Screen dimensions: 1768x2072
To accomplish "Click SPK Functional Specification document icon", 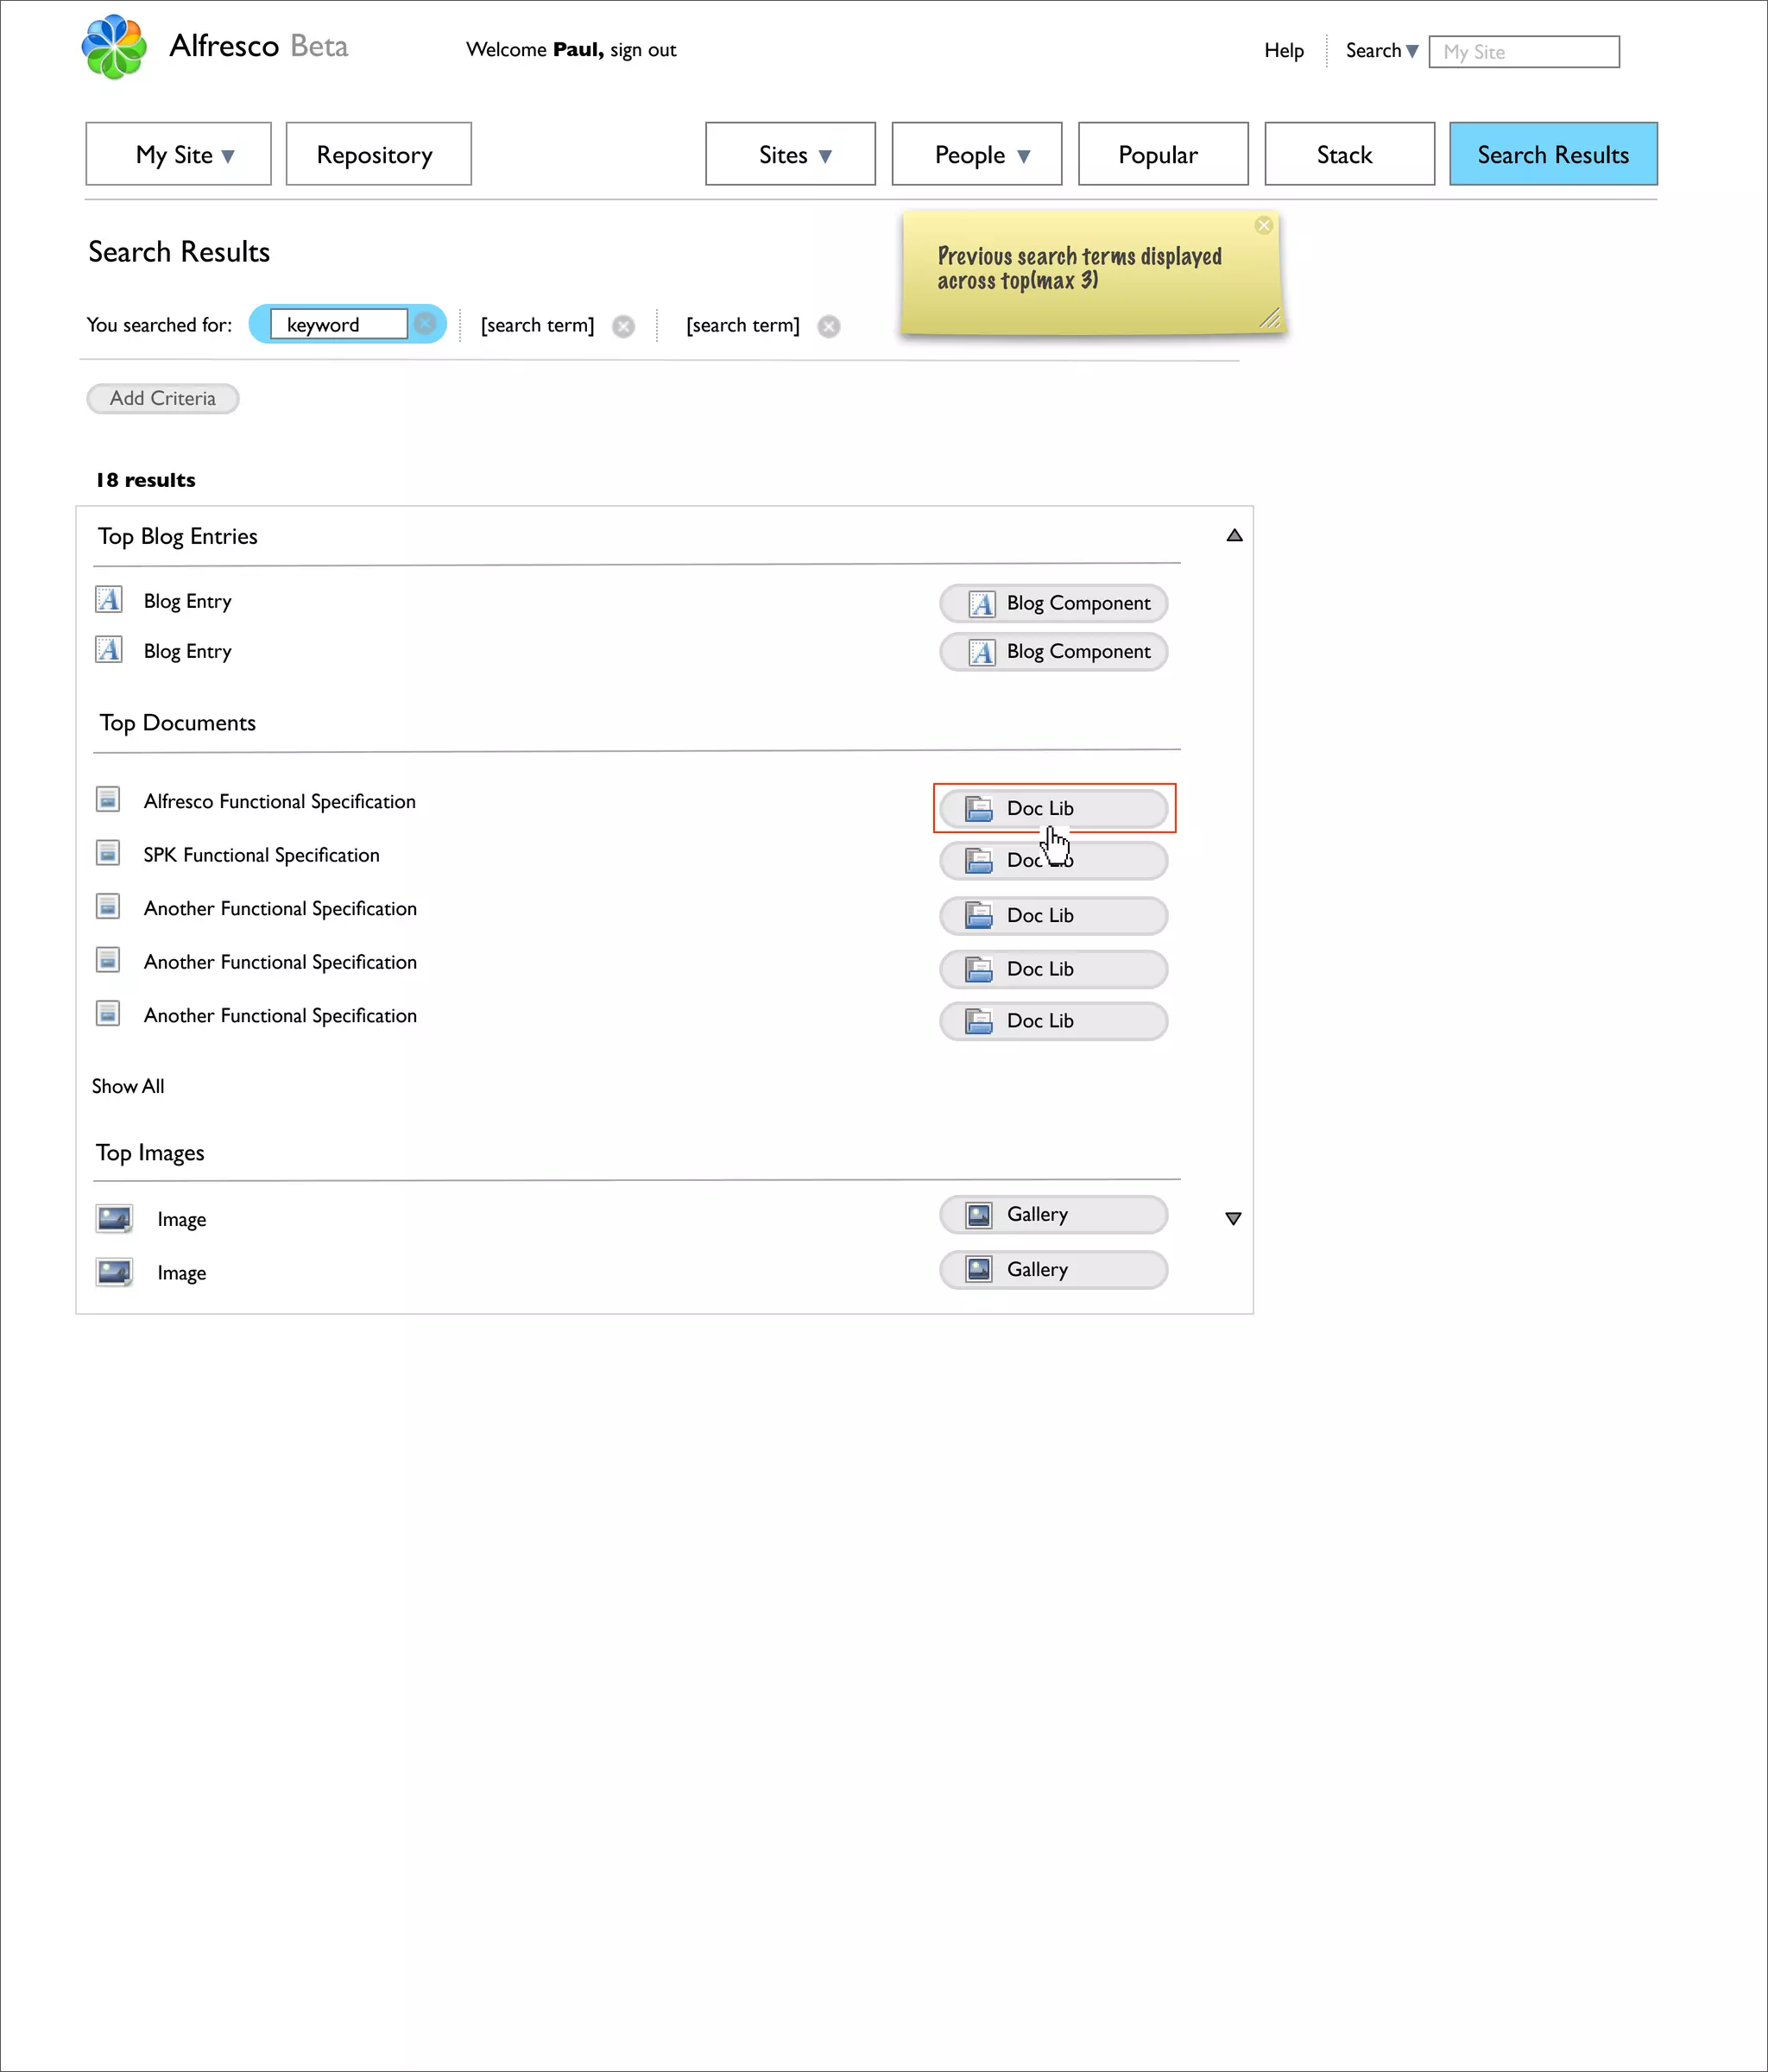I will coord(108,853).
